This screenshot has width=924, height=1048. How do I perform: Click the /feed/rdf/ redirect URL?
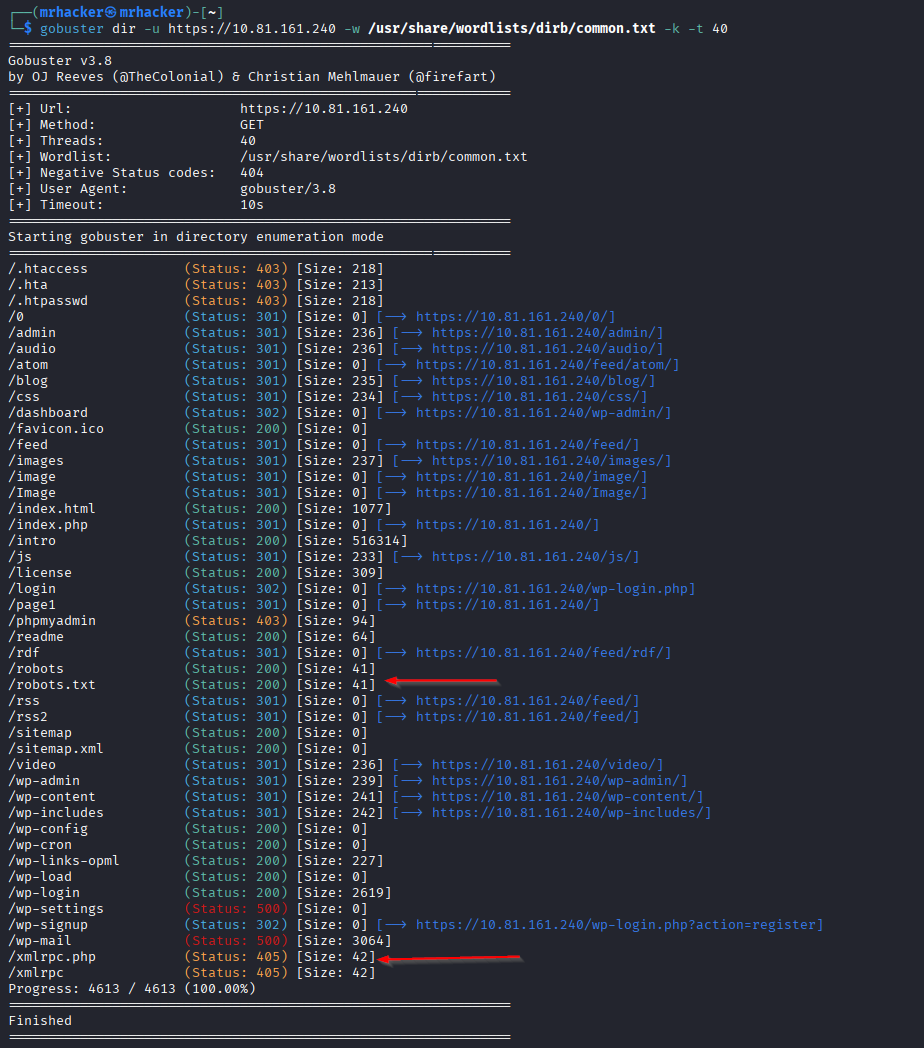pos(543,653)
